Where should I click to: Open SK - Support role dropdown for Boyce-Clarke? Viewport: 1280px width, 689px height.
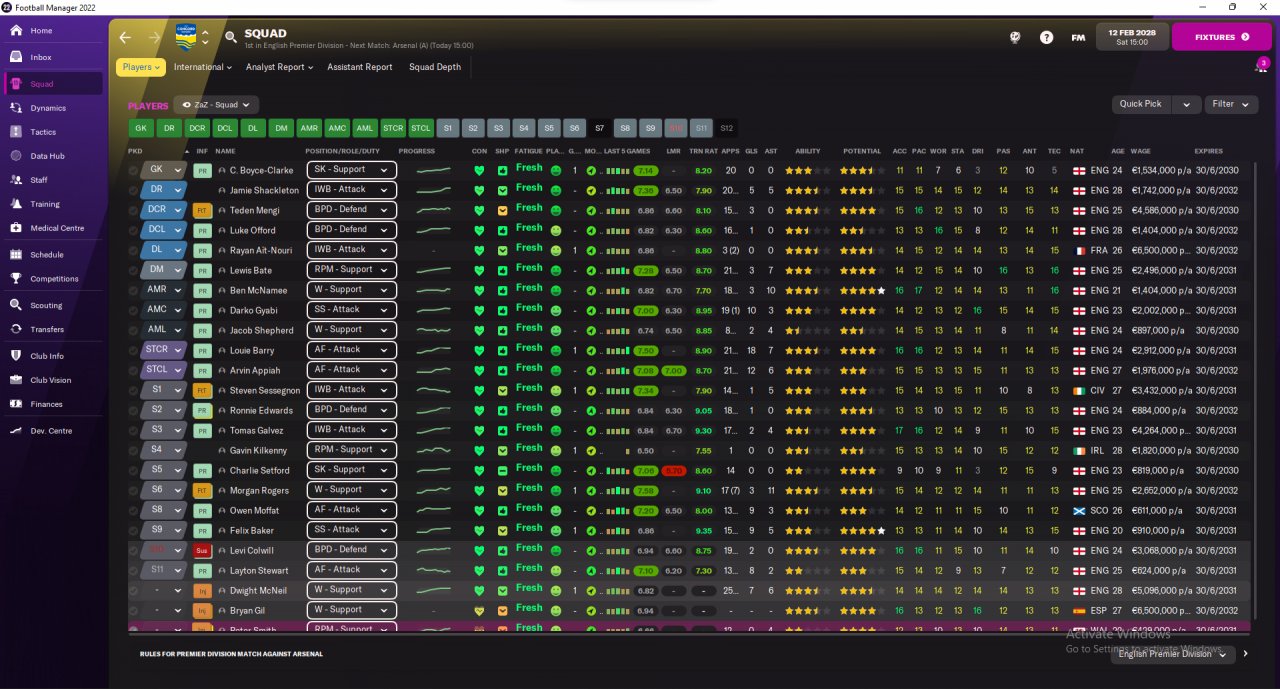351,170
